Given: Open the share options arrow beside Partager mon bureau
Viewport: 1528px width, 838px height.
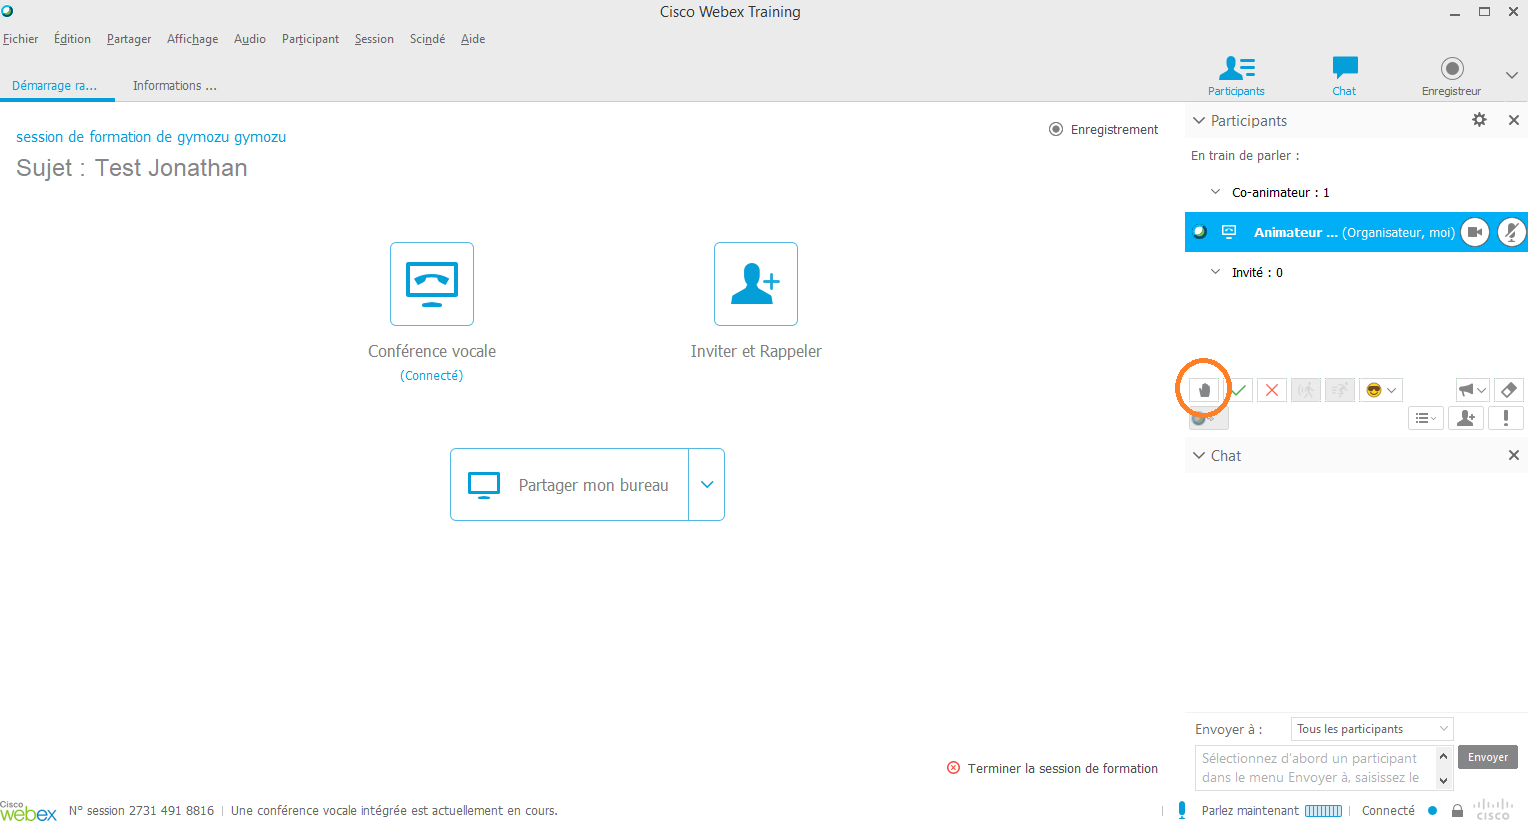Looking at the screenshot, I should coord(707,485).
